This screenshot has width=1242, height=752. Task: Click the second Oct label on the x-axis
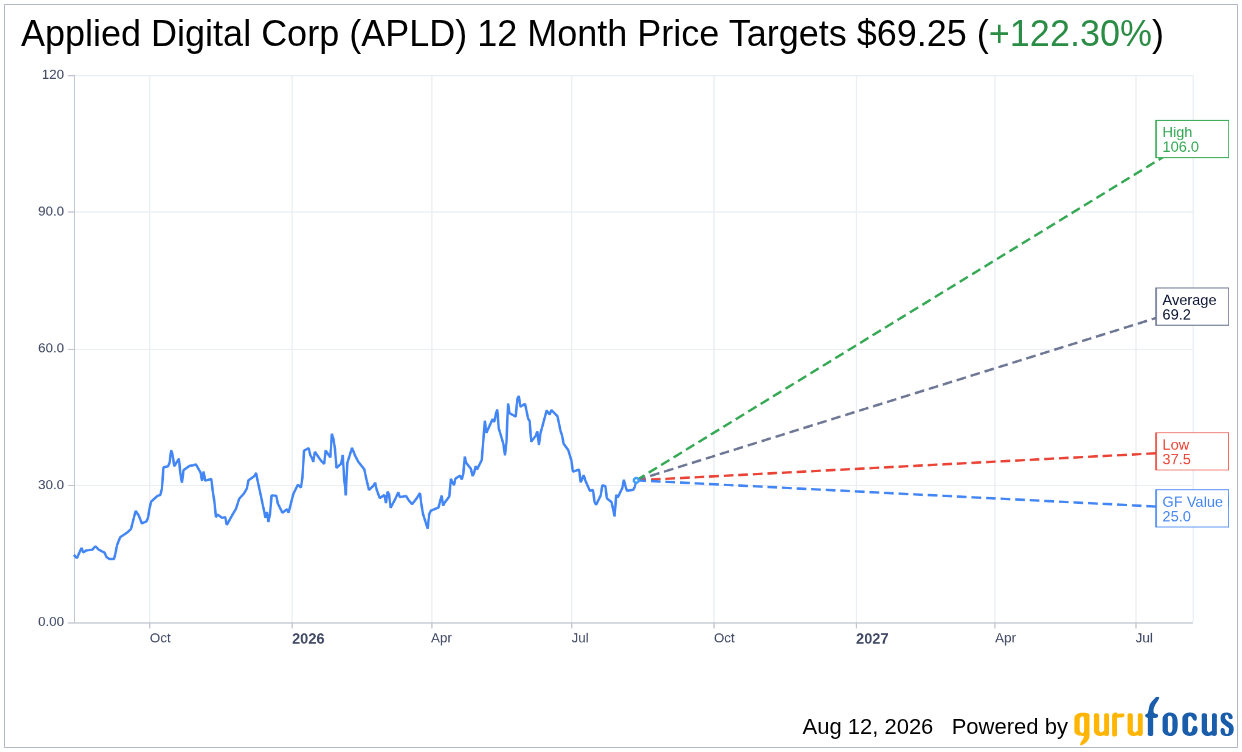tap(724, 638)
